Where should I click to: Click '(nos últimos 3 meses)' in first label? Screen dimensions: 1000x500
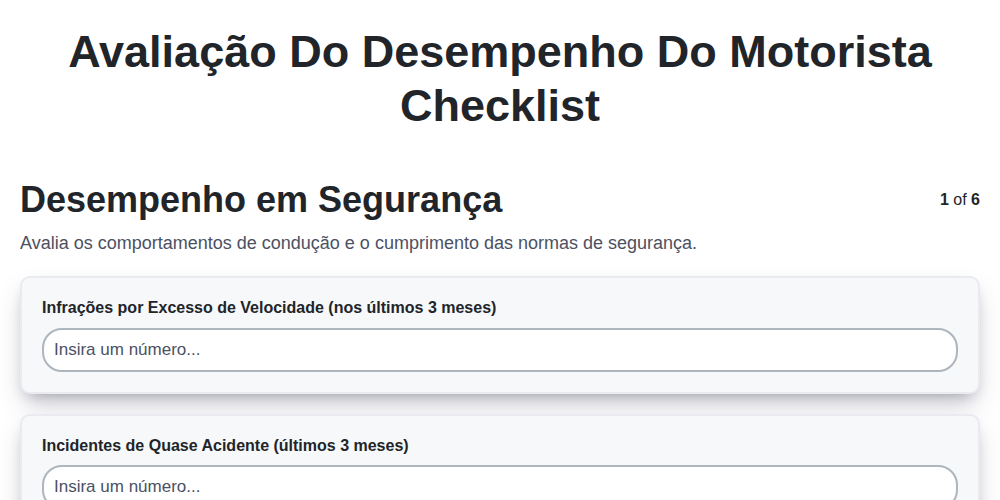tap(412, 307)
